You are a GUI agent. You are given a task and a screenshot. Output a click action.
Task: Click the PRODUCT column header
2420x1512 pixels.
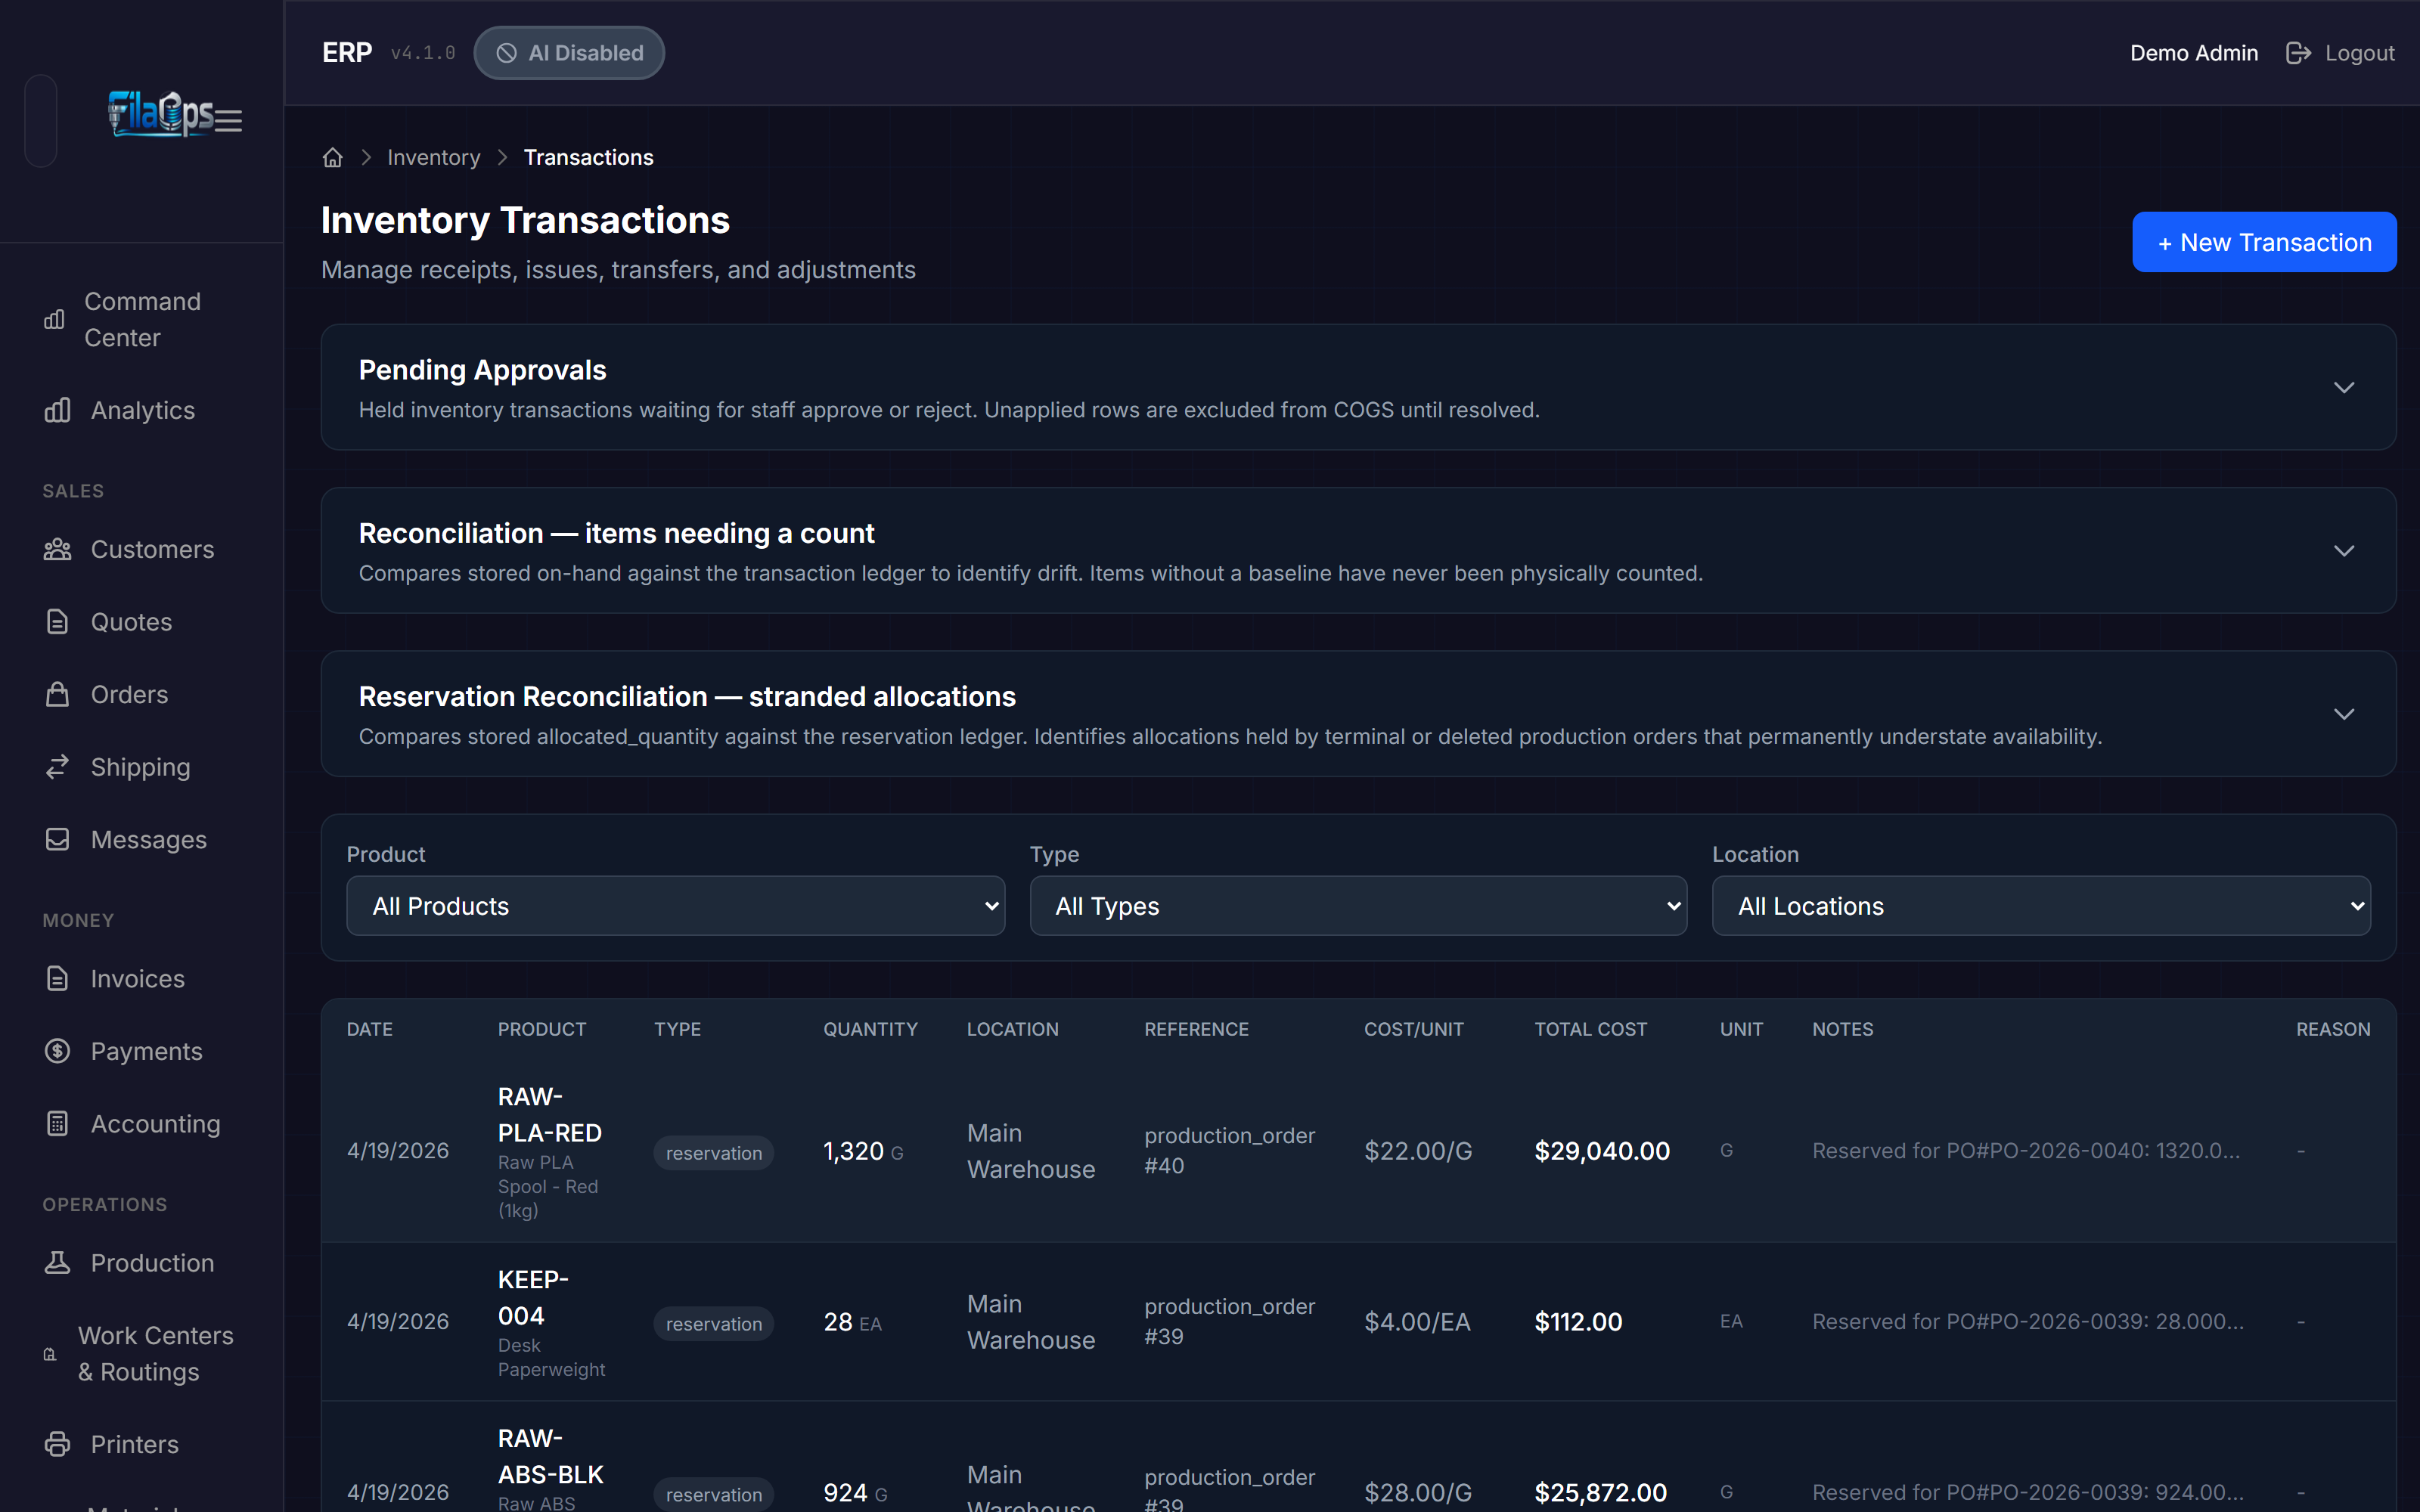click(541, 1029)
